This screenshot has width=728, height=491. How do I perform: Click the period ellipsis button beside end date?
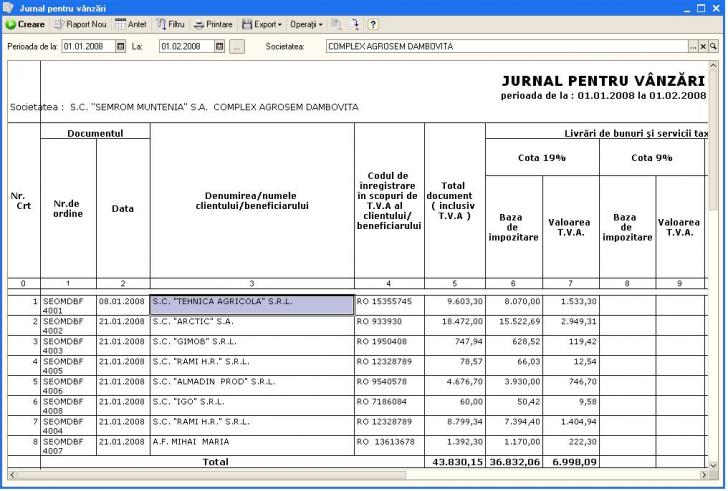pyautogui.click(x=237, y=46)
